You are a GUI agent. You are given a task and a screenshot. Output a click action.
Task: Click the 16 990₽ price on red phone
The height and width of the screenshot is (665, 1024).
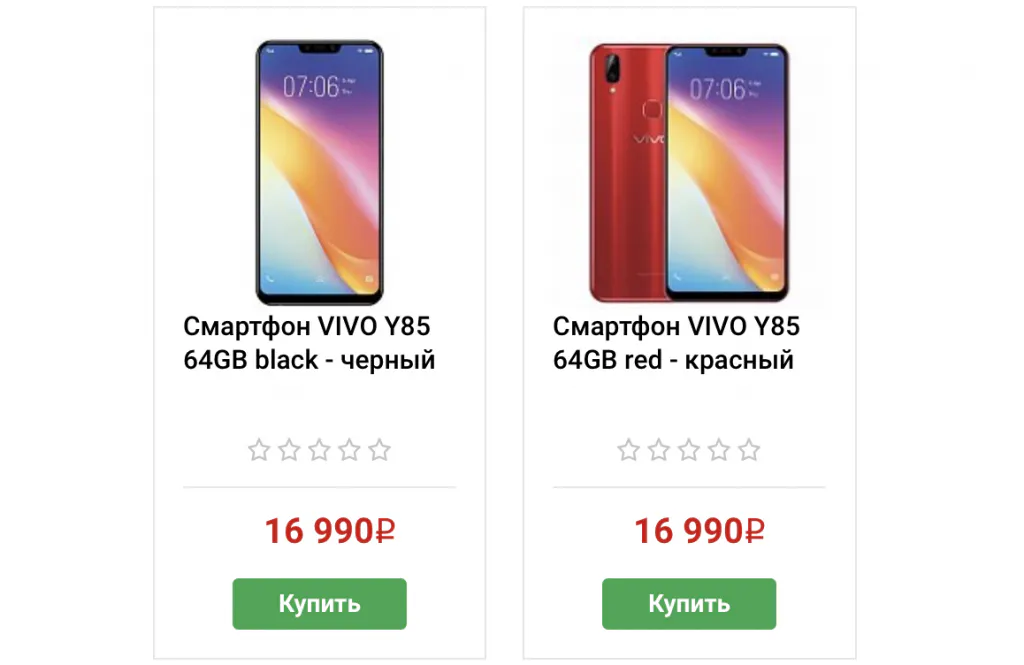(699, 530)
